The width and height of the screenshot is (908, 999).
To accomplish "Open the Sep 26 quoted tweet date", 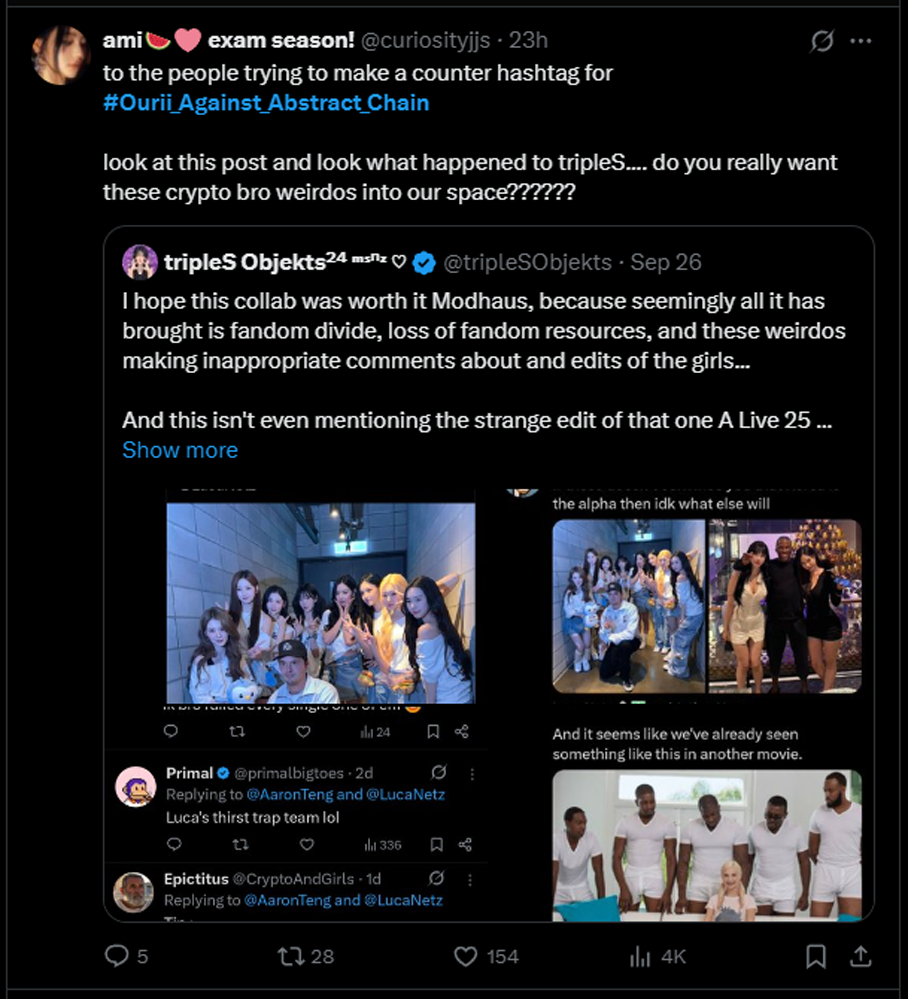I will (666, 262).
